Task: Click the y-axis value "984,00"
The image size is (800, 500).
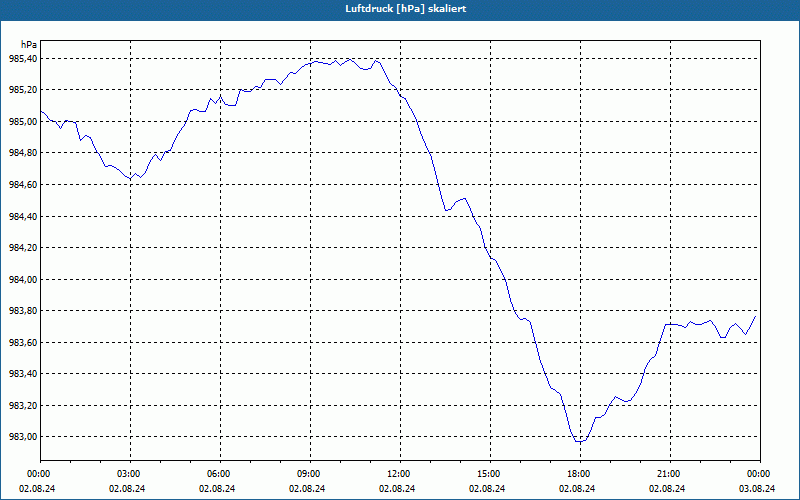Action: pyautogui.click(x=23, y=280)
